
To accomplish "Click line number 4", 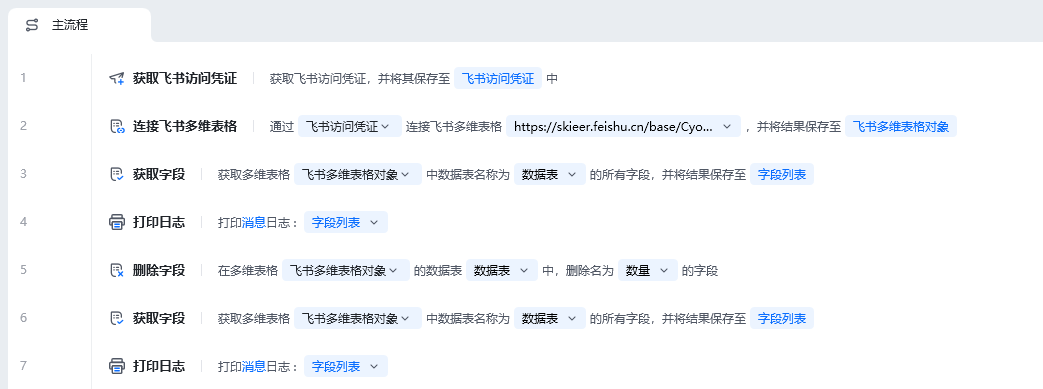I will click(23, 221).
